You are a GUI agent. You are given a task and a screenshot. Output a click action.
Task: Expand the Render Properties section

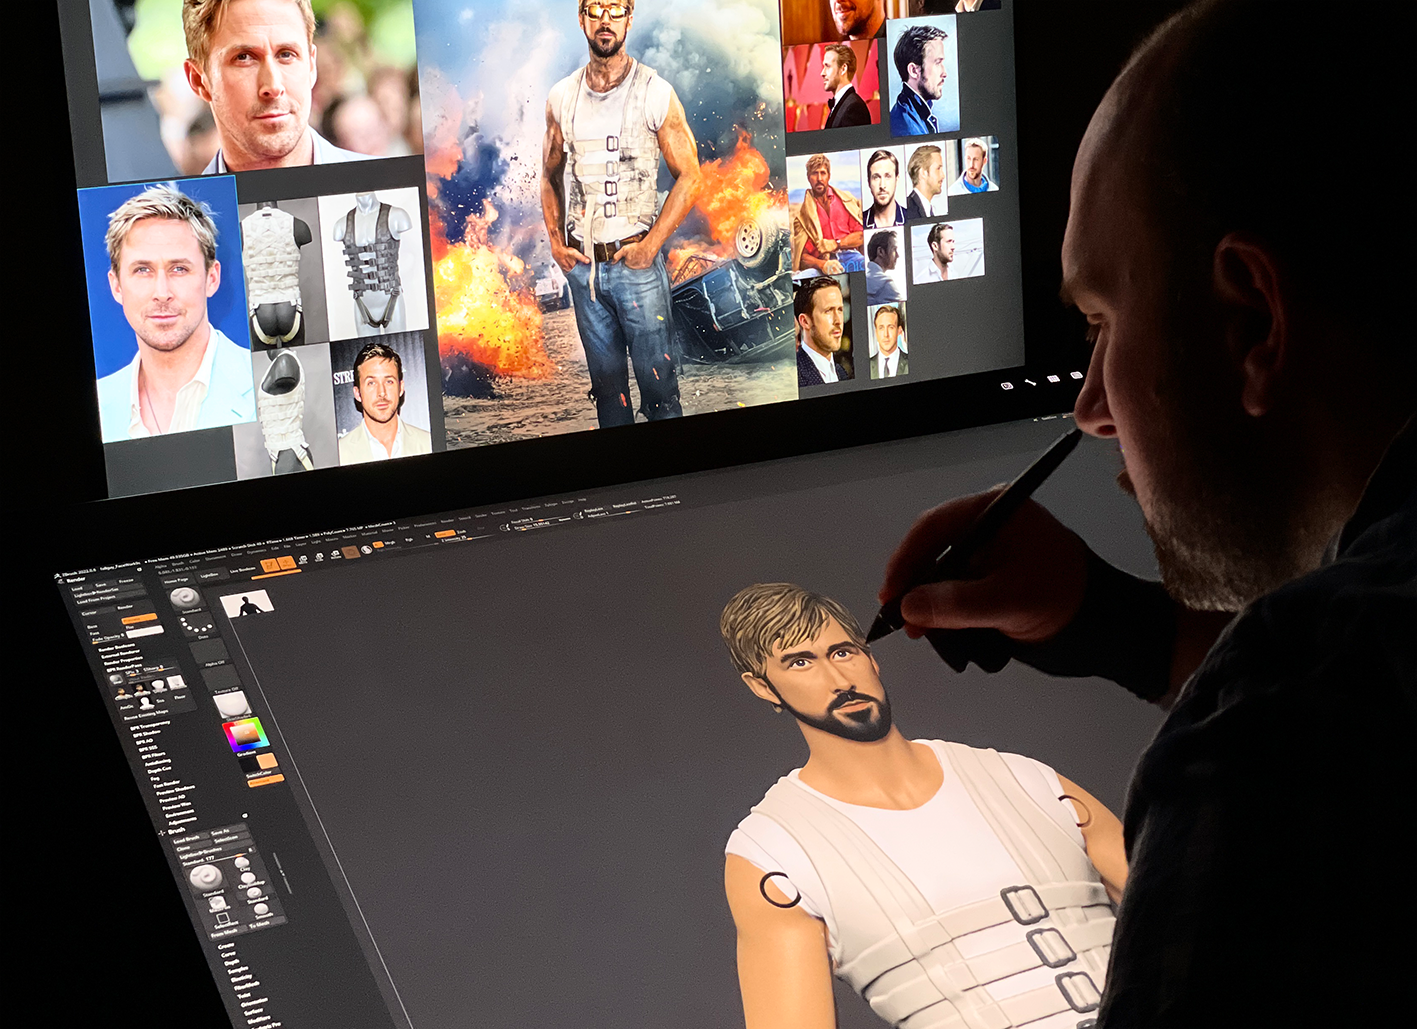(x=123, y=661)
